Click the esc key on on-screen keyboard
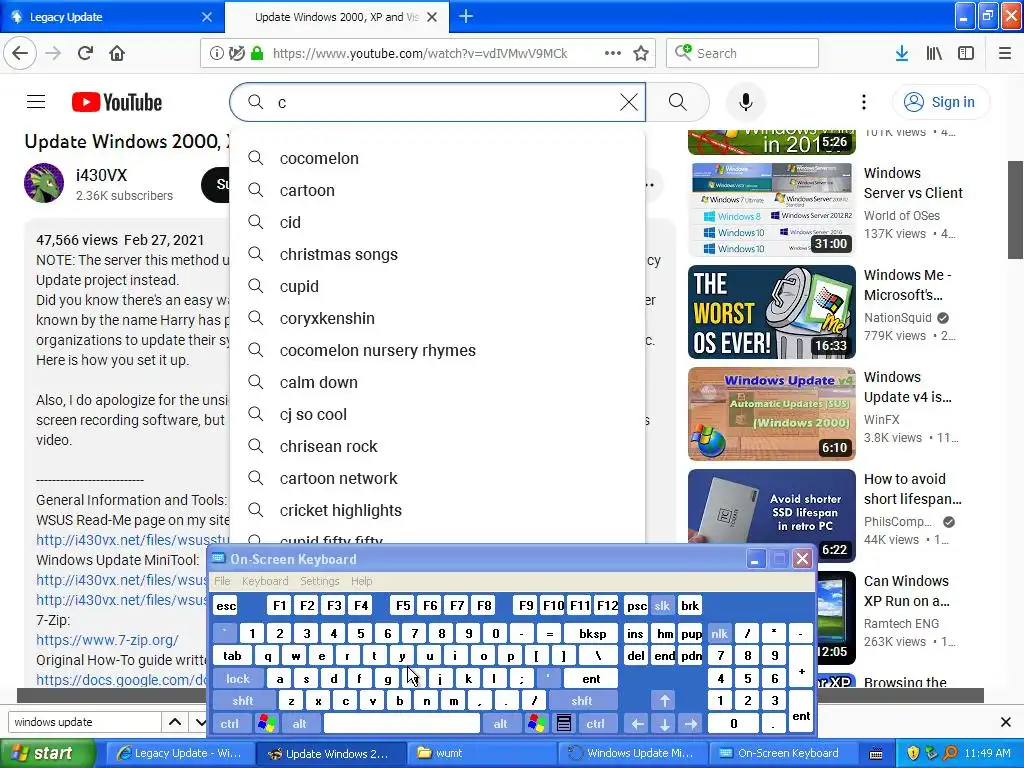 coord(226,605)
